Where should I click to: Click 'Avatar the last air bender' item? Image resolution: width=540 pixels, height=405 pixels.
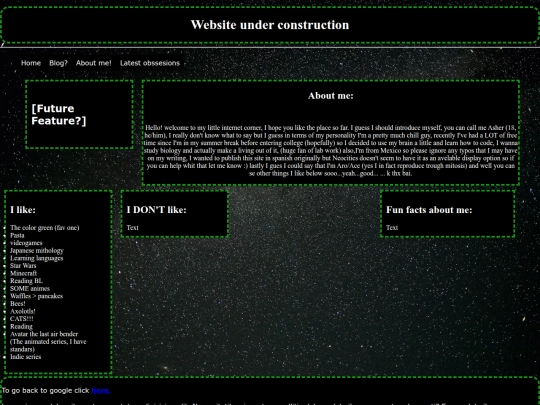(x=48, y=341)
